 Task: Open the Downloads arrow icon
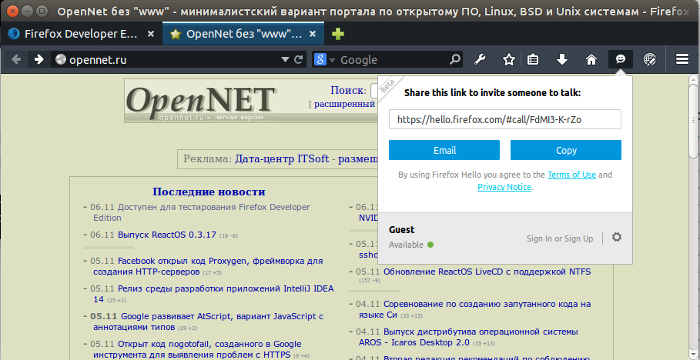pyautogui.click(x=562, y=59)
